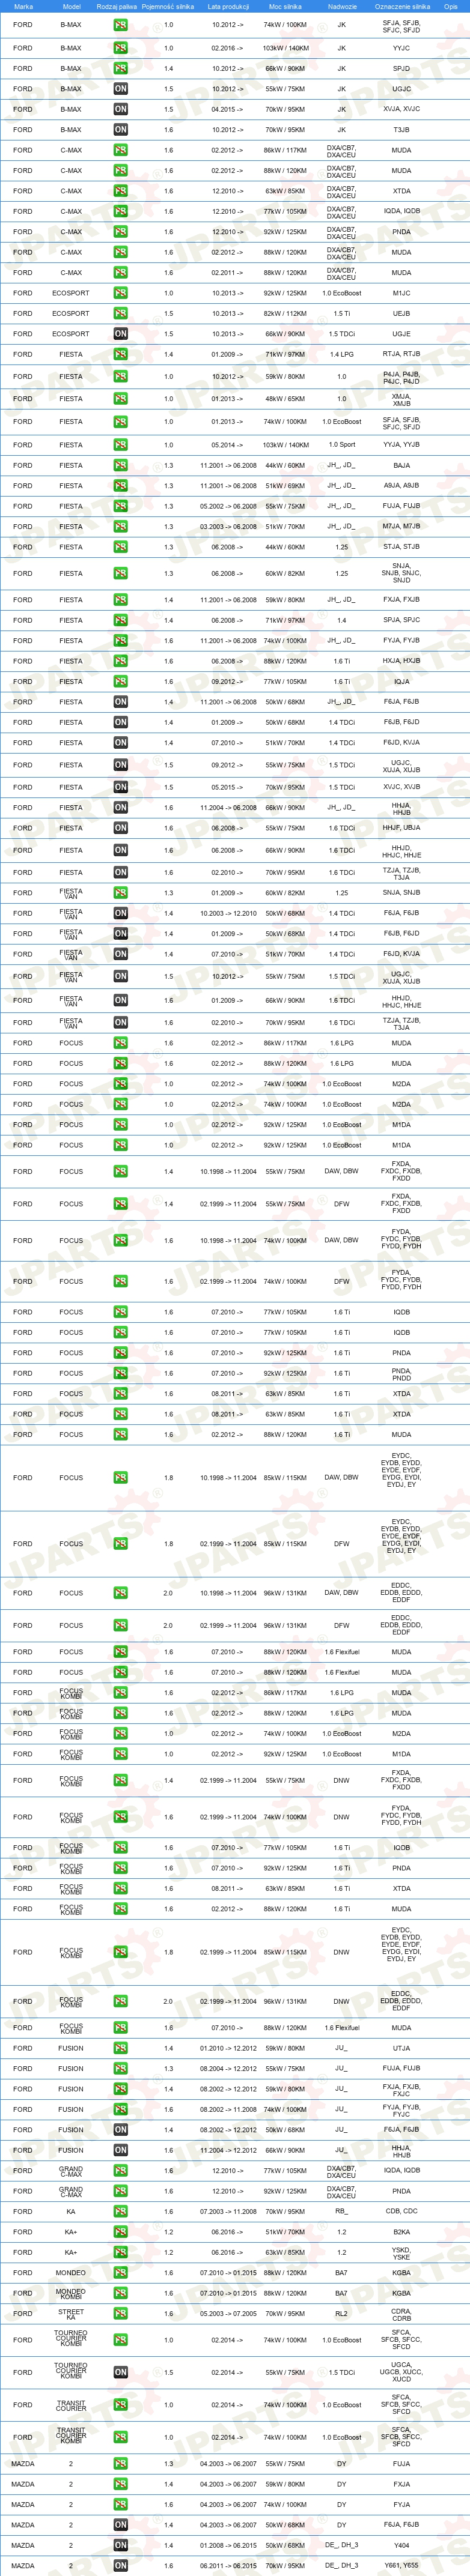The image size is (470, 2576).
Task: Click petrol icon in FUSION UTJA row
Action: pyautogui.click(x=120, y=2048)
